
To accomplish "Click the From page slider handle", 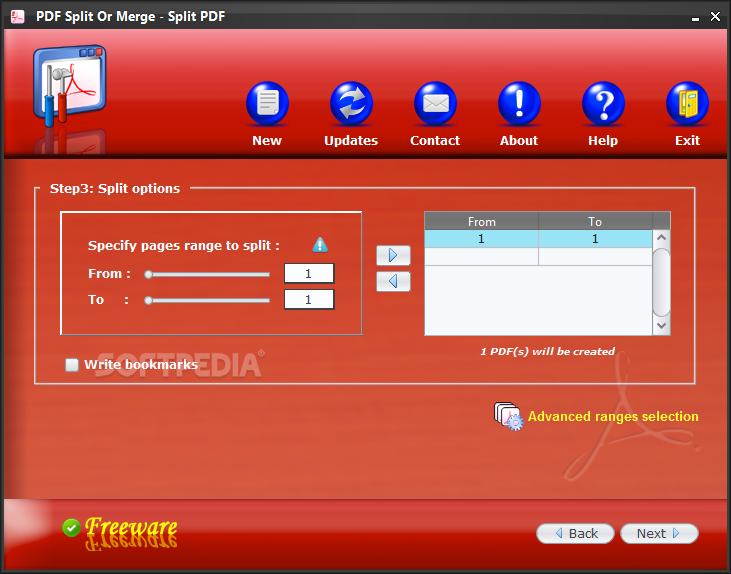I will (148, 275).
